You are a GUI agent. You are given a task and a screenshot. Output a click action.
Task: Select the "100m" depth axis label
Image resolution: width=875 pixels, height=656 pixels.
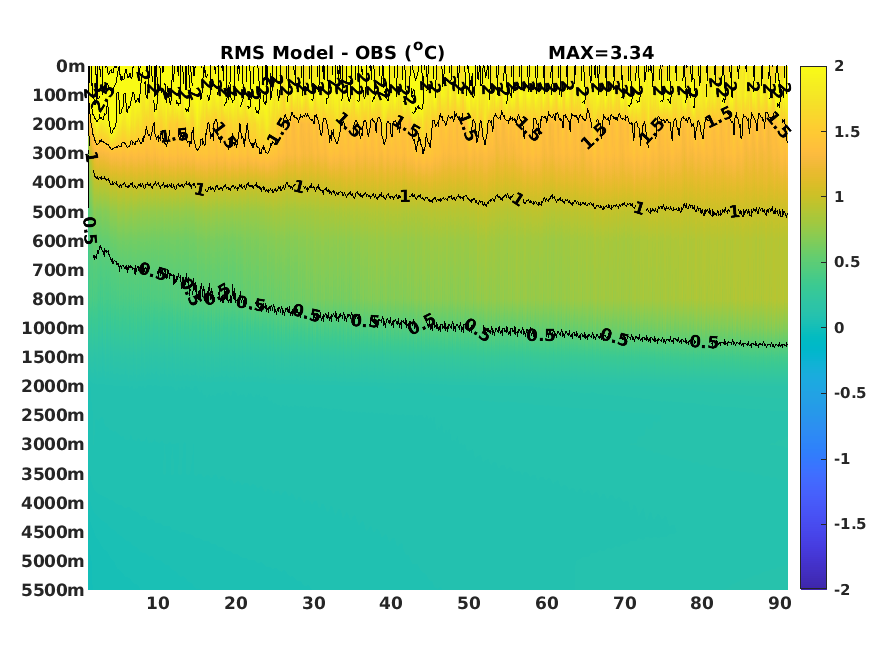[58, 95]
